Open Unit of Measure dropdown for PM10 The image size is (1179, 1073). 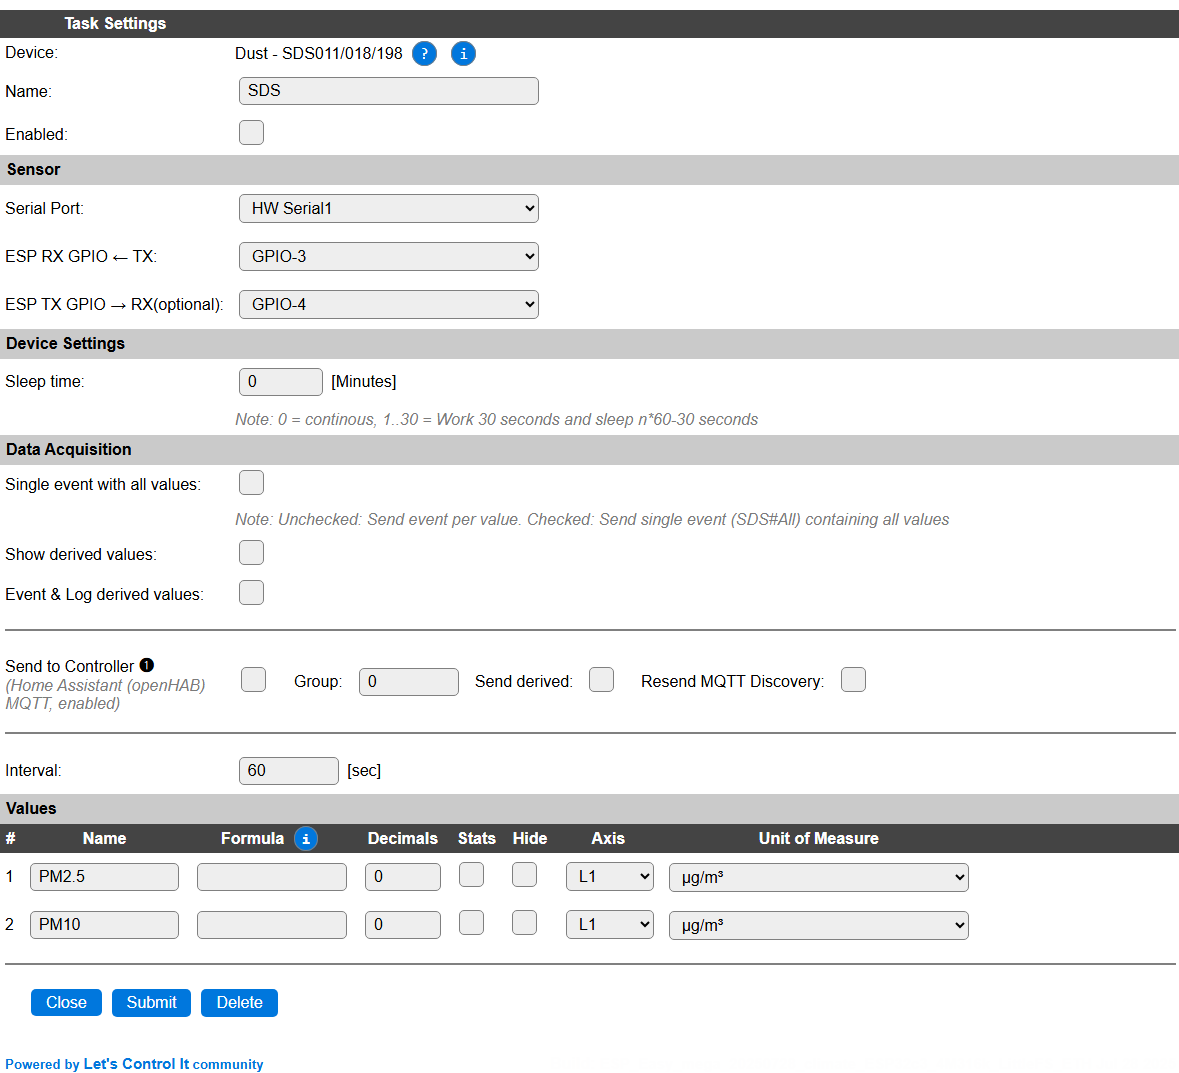pos(819,926)
